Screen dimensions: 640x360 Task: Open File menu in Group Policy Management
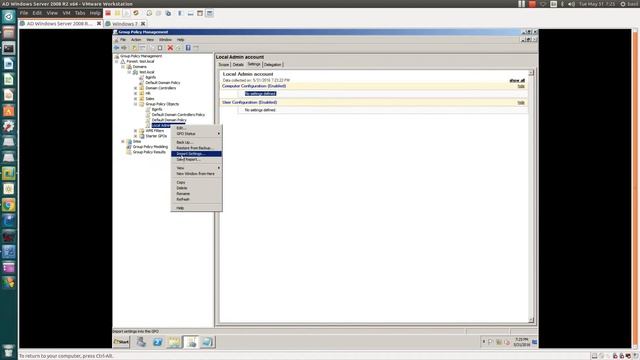[123, 40]
